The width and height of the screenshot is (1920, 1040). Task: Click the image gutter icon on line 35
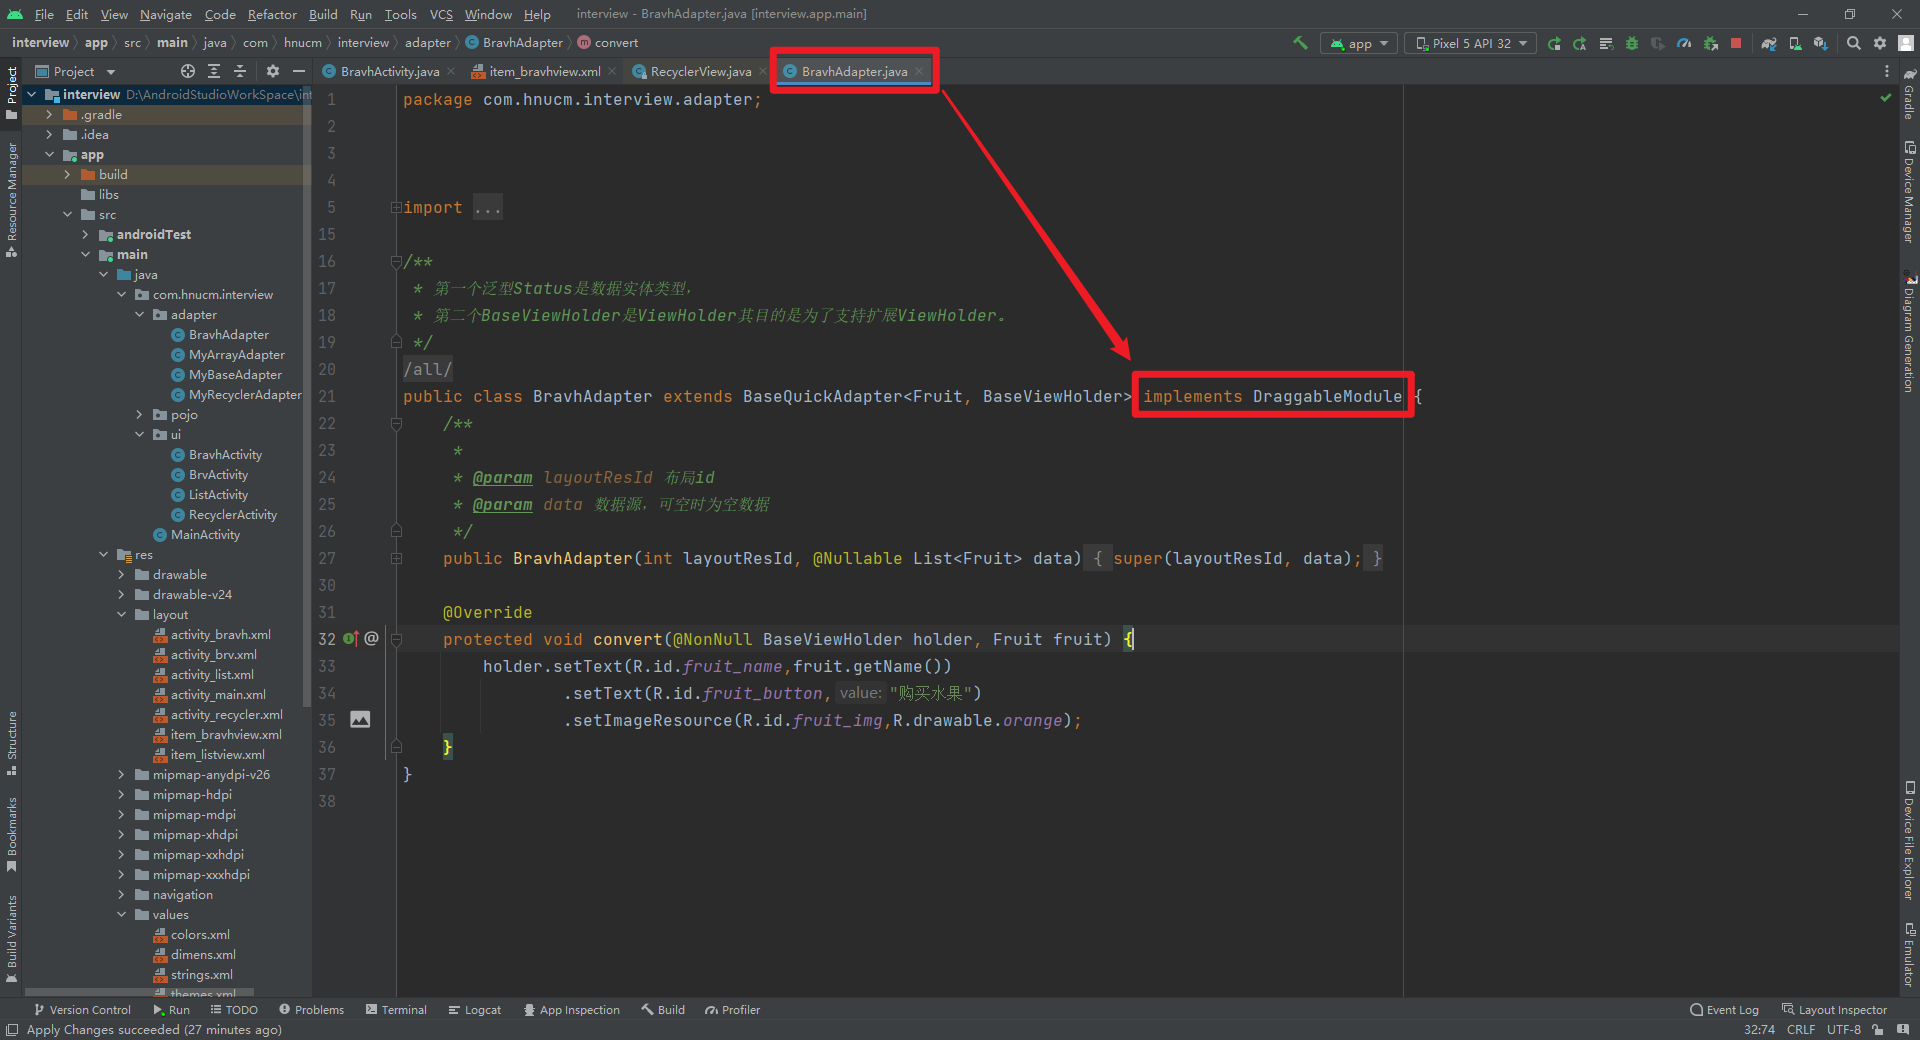(360, 719)
